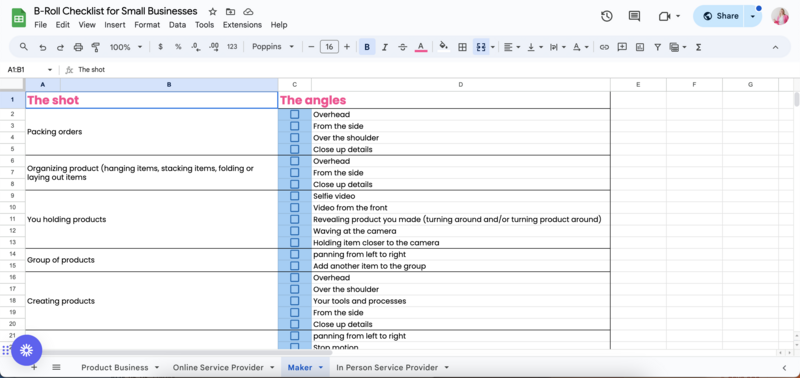This screenshot has width=800, height=378.
Task: Open more number formats 123
Action: pyautogui.click(x=232, y=47)
